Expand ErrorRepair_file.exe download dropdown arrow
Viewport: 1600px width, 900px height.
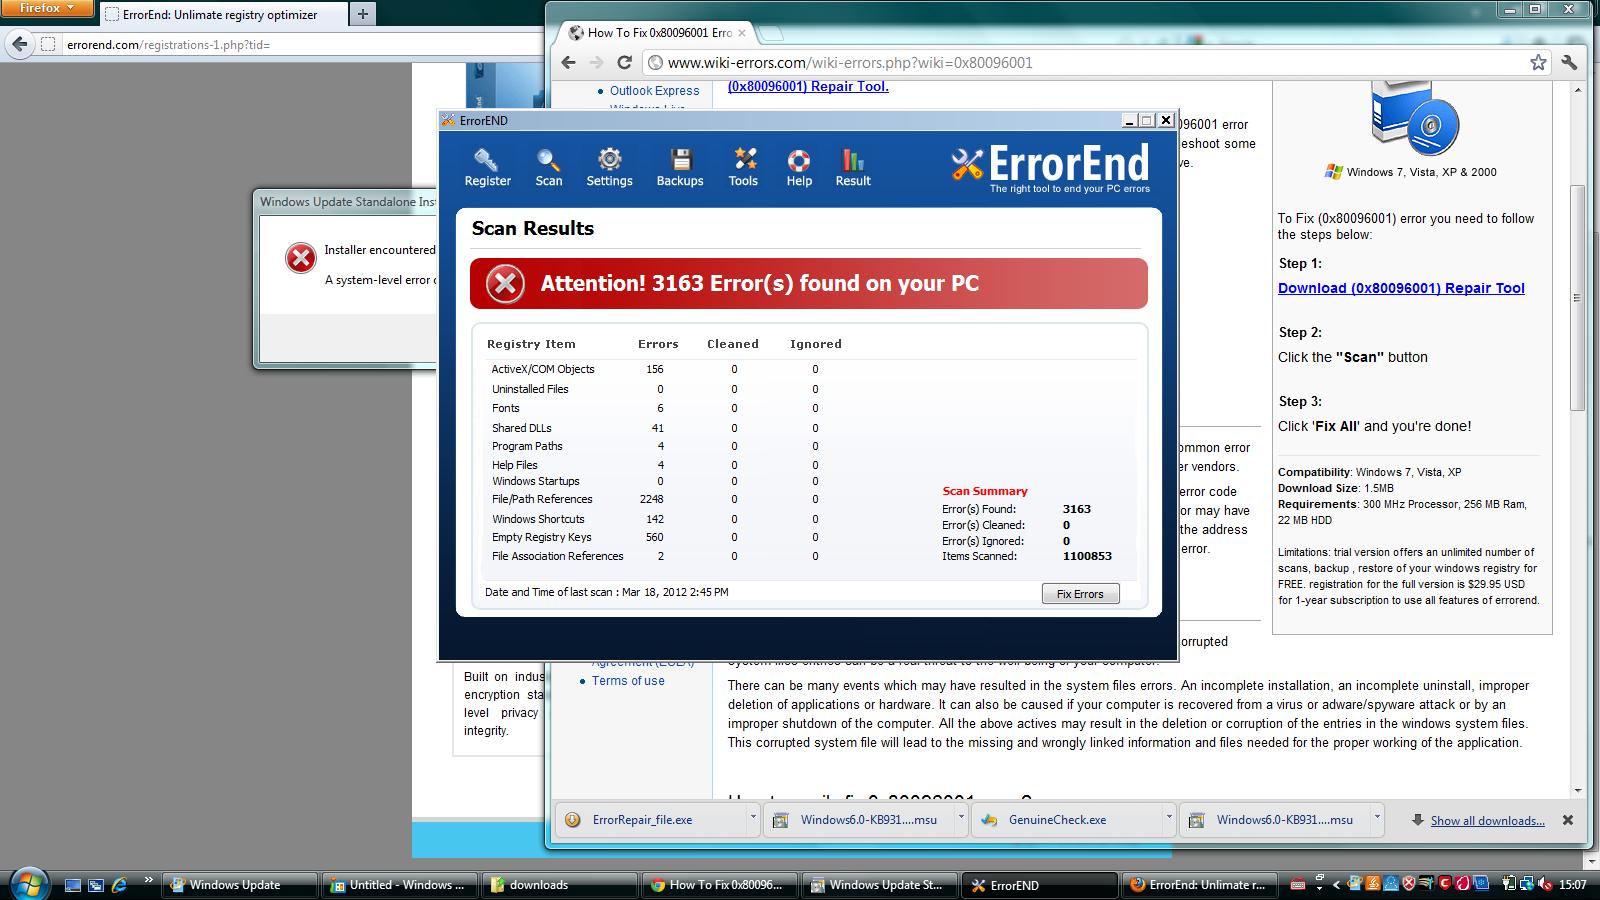(x=753, y=817)
